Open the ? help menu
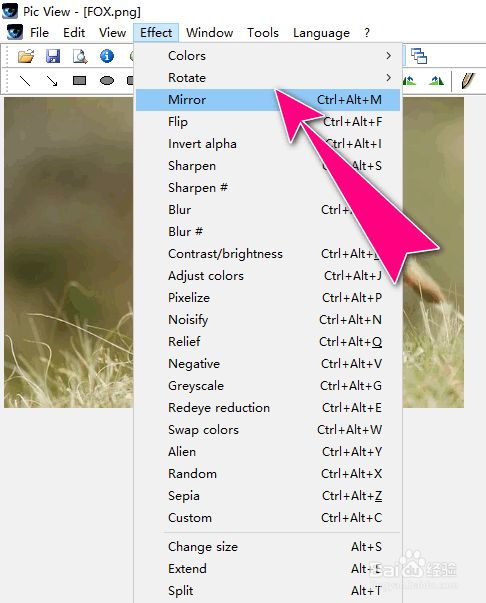The image size is (486, 603). click(x=367, y=33)
